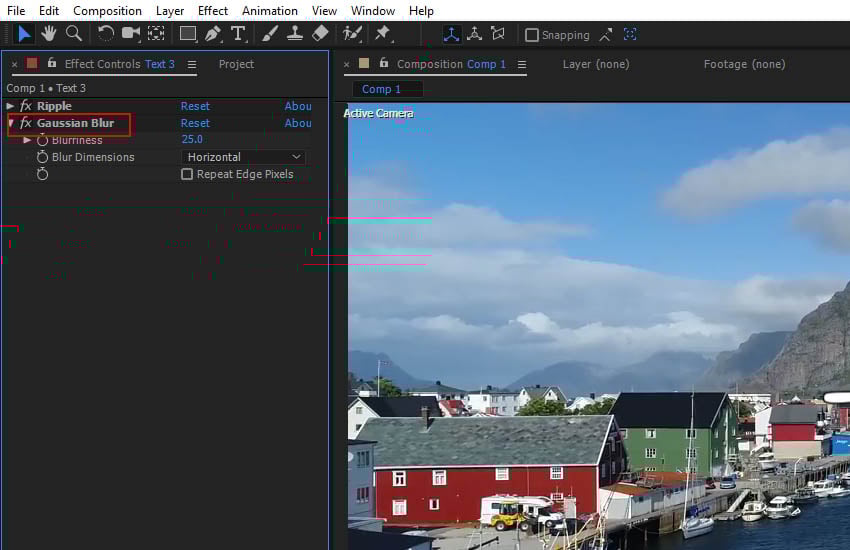Image resolution: width=850 pixels, height=550 pixels.
Task: Select the Hand tool
Action: pyautogui.click(x=48, y=34)
